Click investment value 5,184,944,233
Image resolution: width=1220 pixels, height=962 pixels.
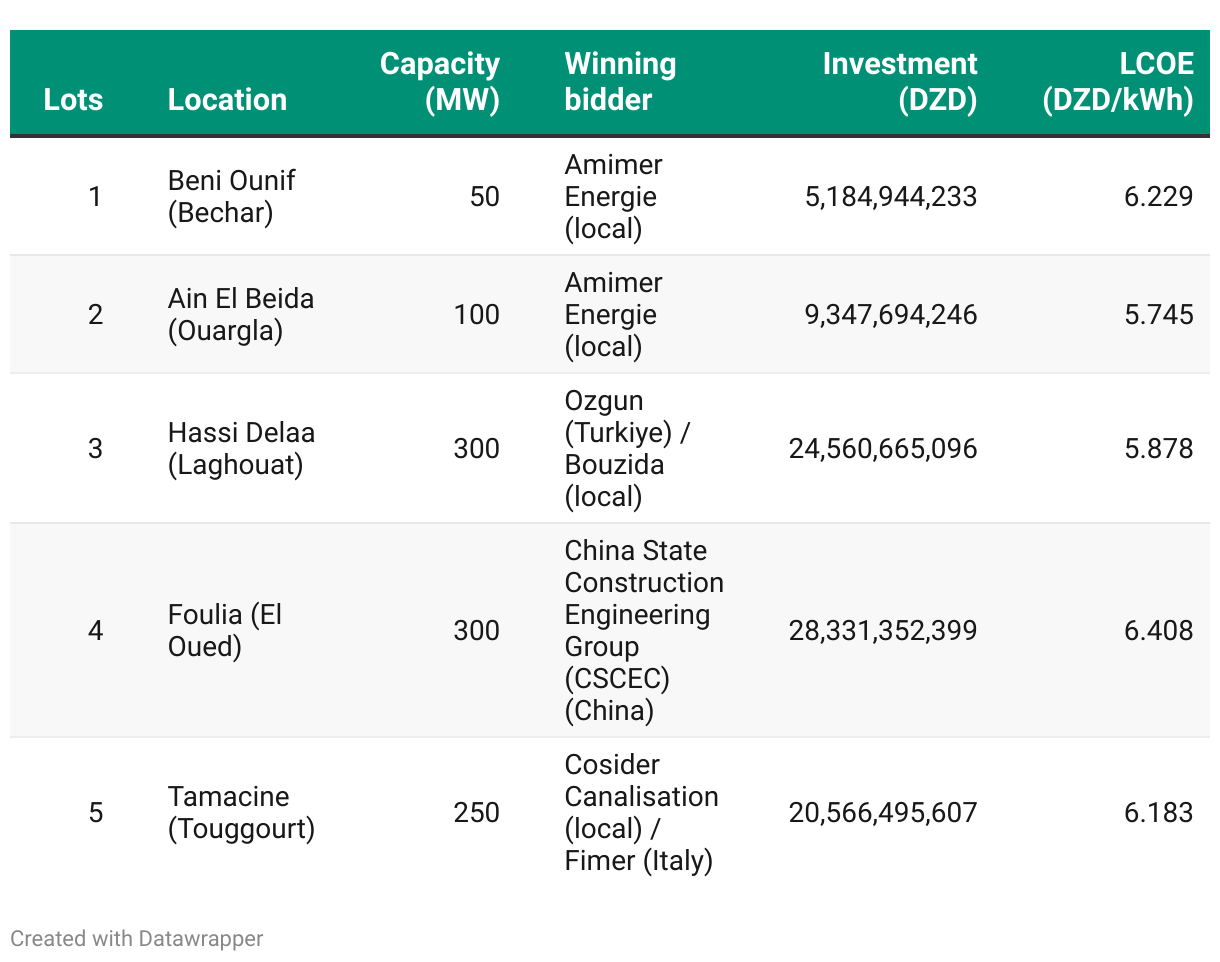tap(891, 197)
